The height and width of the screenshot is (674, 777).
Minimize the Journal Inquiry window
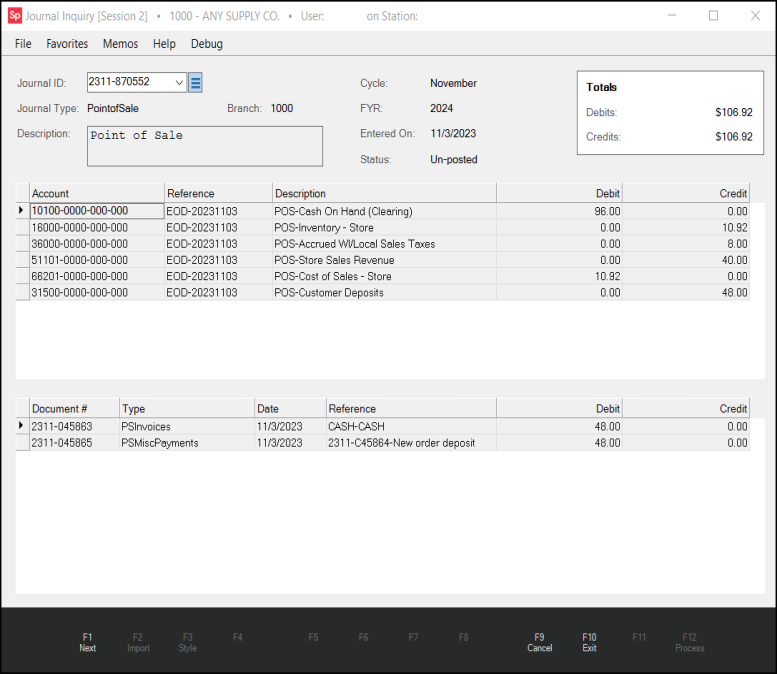[x=671, y=16]
